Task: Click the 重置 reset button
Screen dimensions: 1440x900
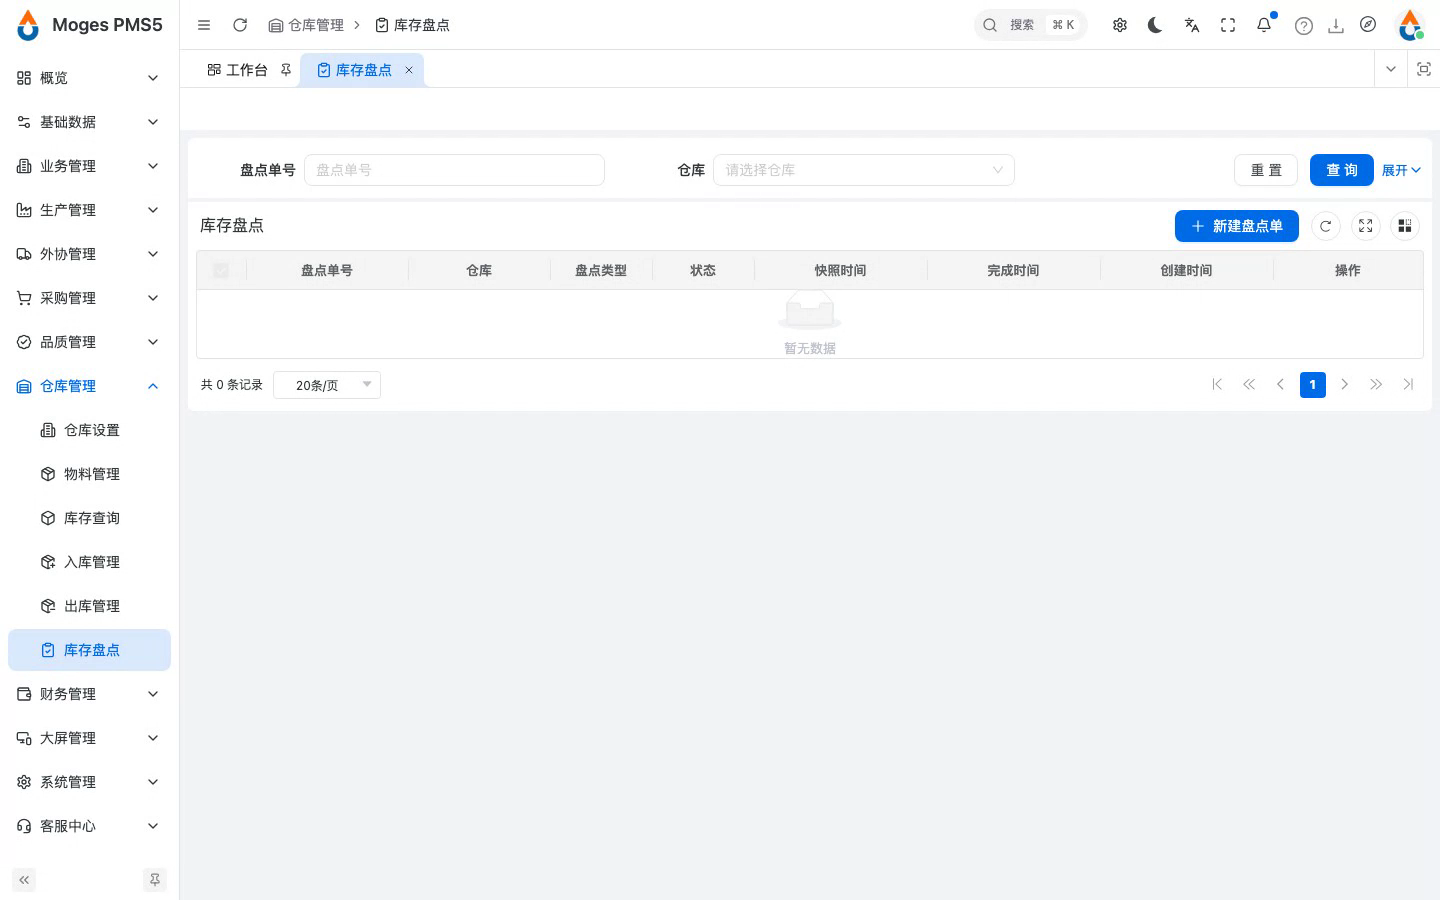Action: click(x=1266, y=170)
